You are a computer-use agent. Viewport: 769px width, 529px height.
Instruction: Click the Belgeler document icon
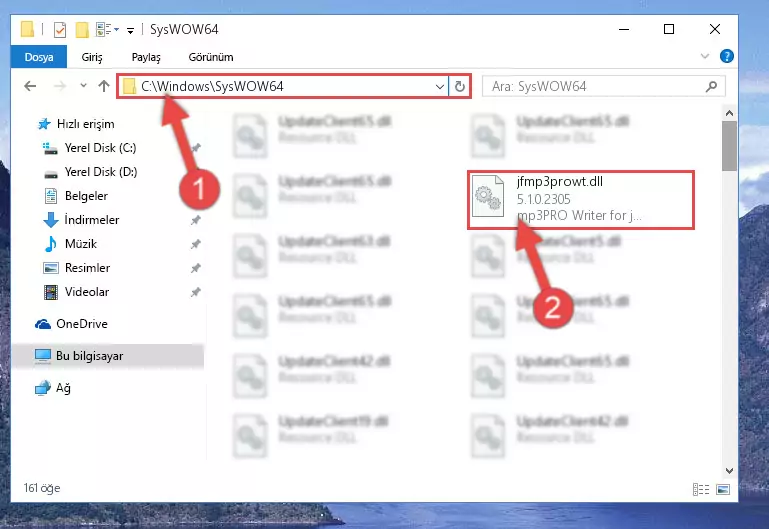(x=51, y=196)
